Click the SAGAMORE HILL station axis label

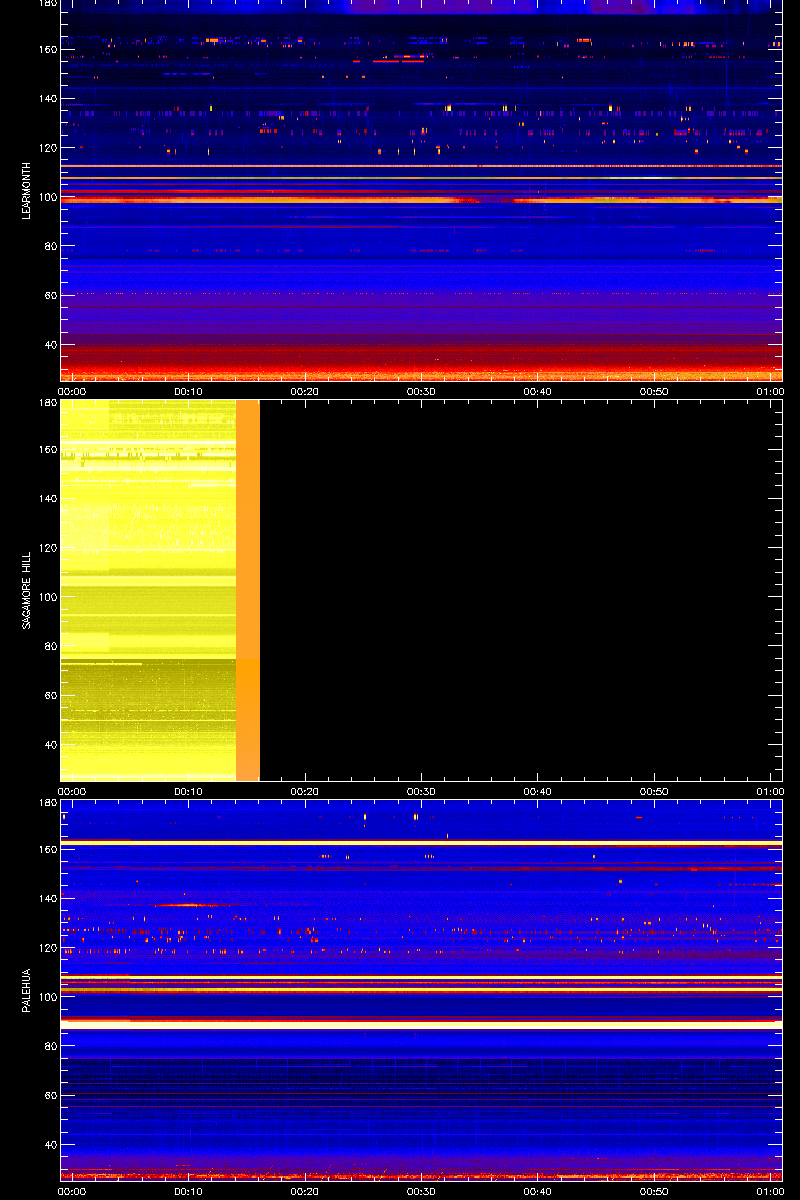click(28, 590)
